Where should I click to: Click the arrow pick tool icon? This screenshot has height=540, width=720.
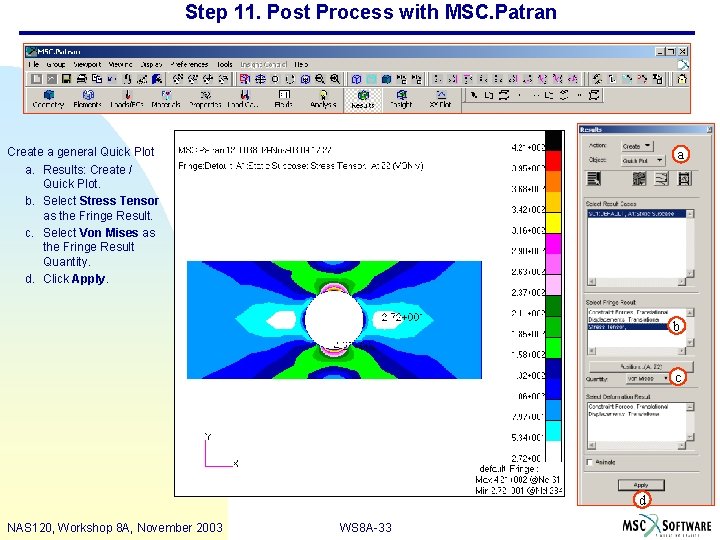(474, 95)
